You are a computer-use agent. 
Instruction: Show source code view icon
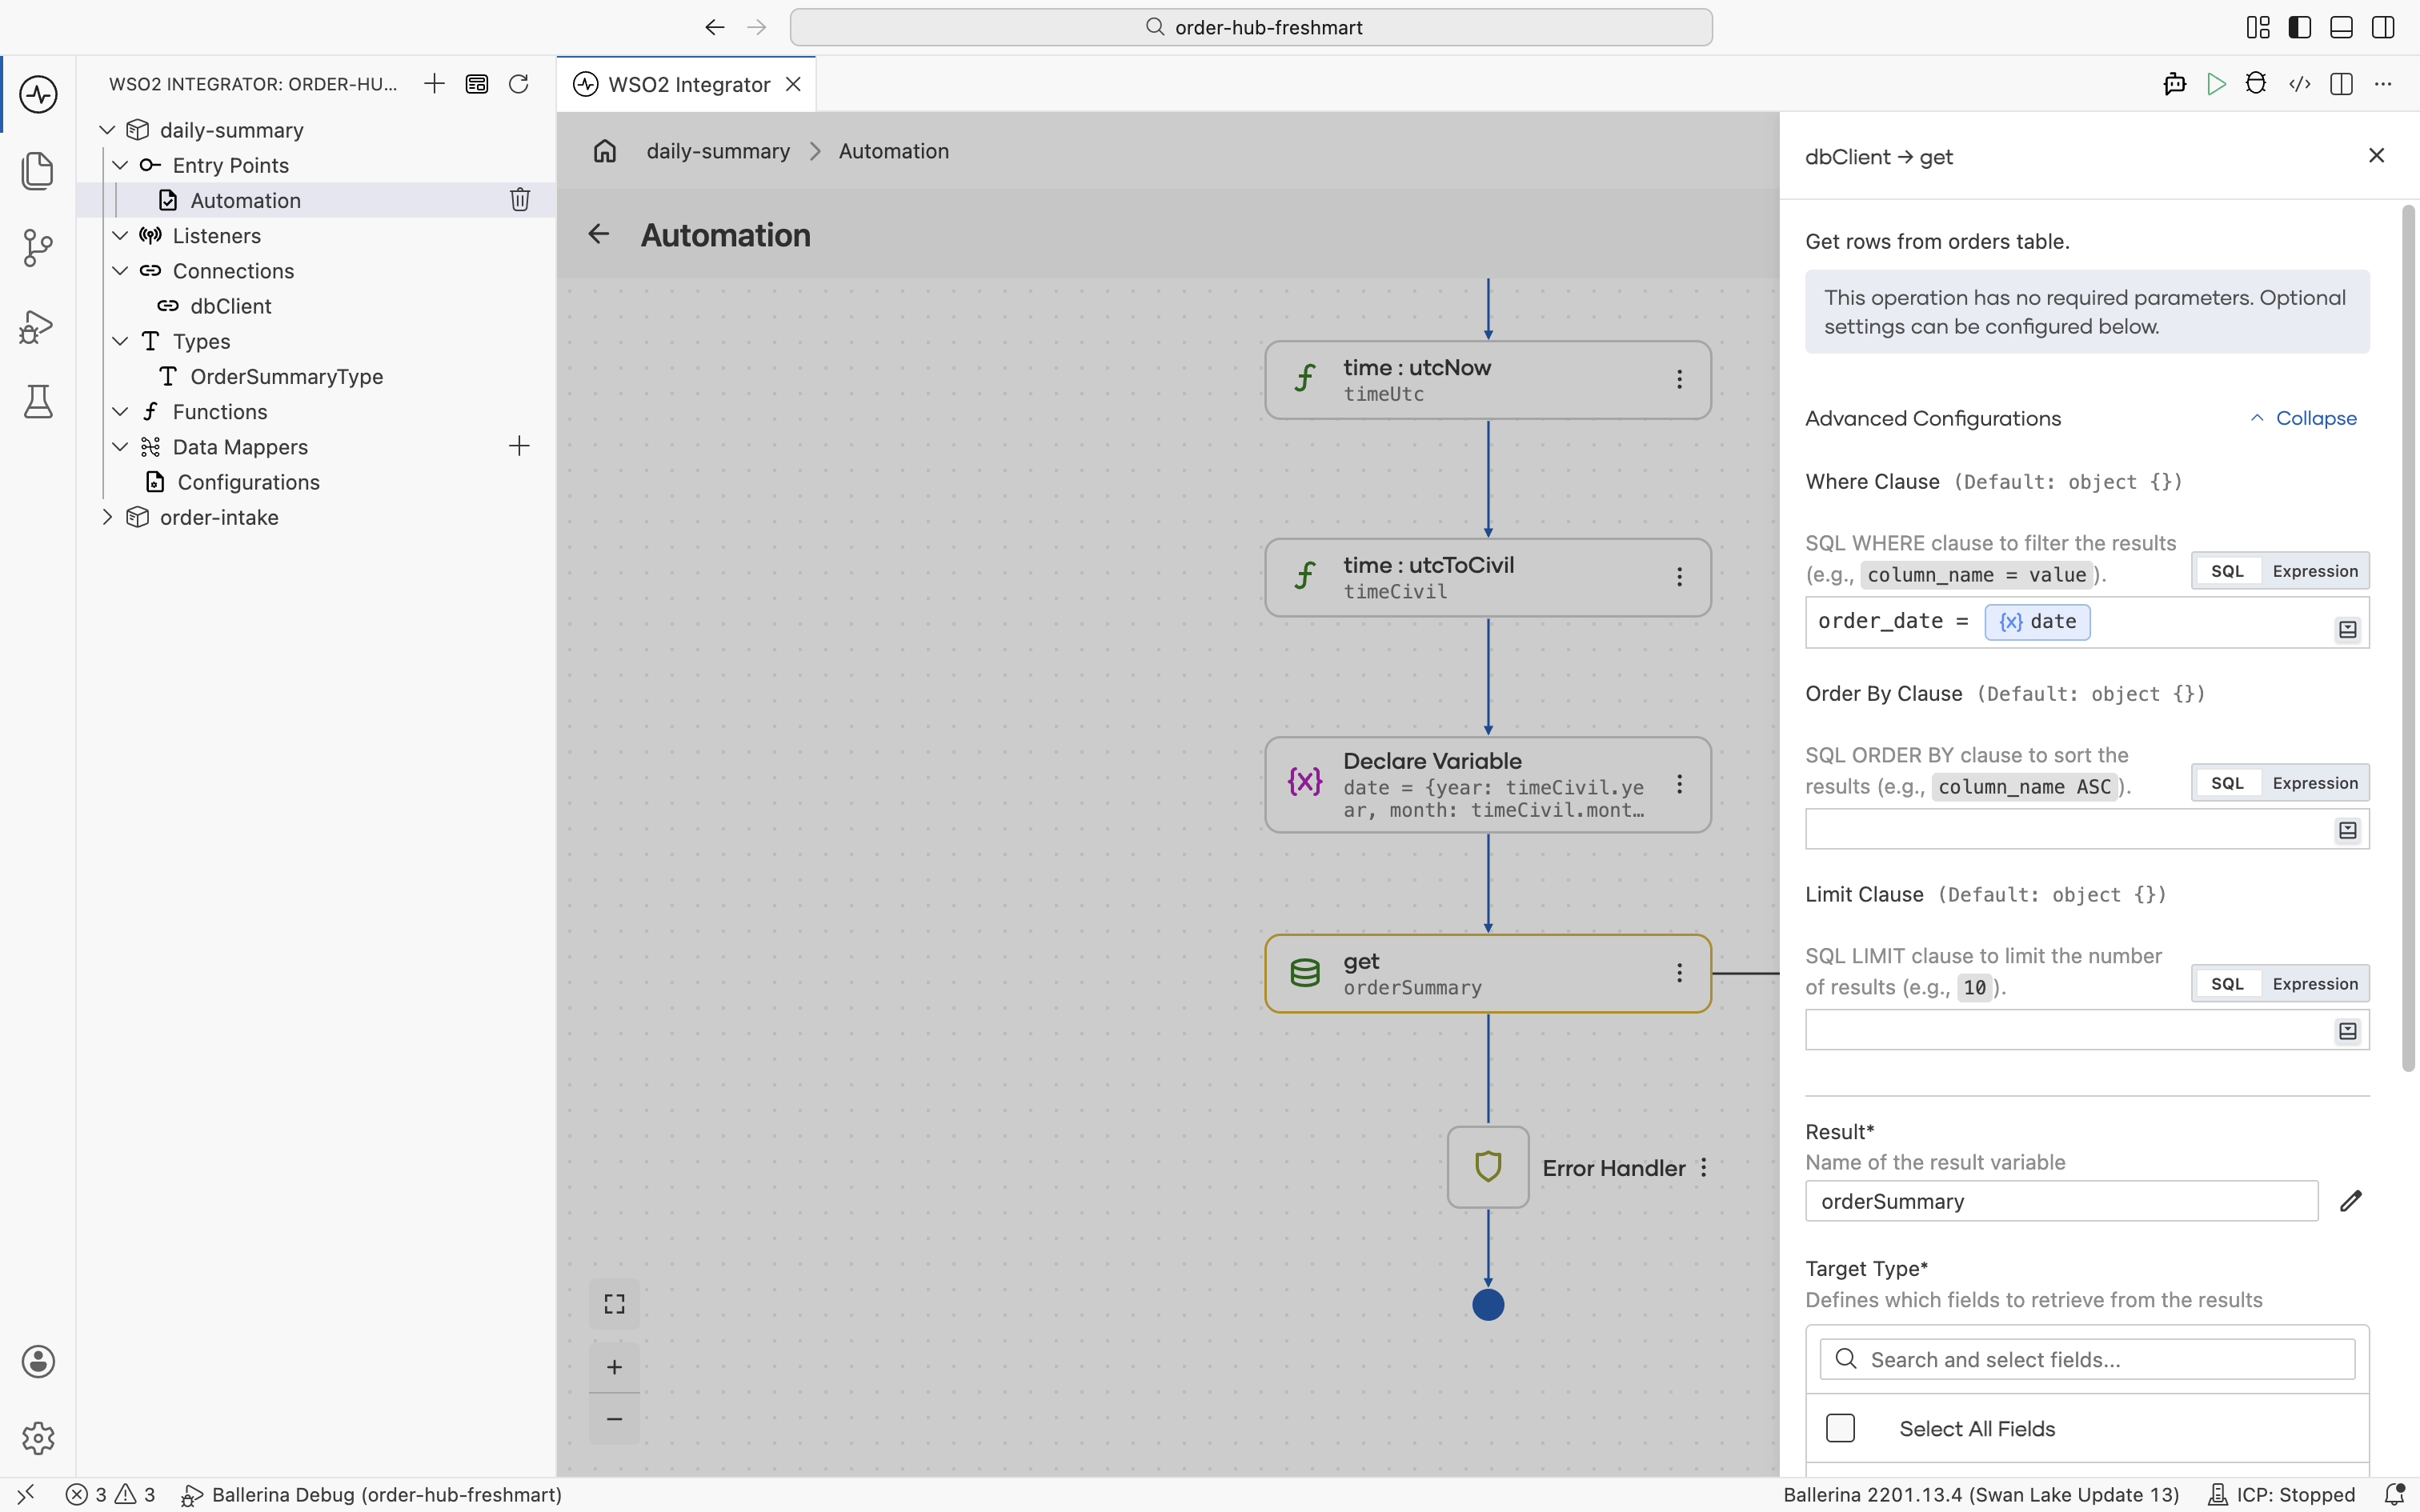[2299, 84]
